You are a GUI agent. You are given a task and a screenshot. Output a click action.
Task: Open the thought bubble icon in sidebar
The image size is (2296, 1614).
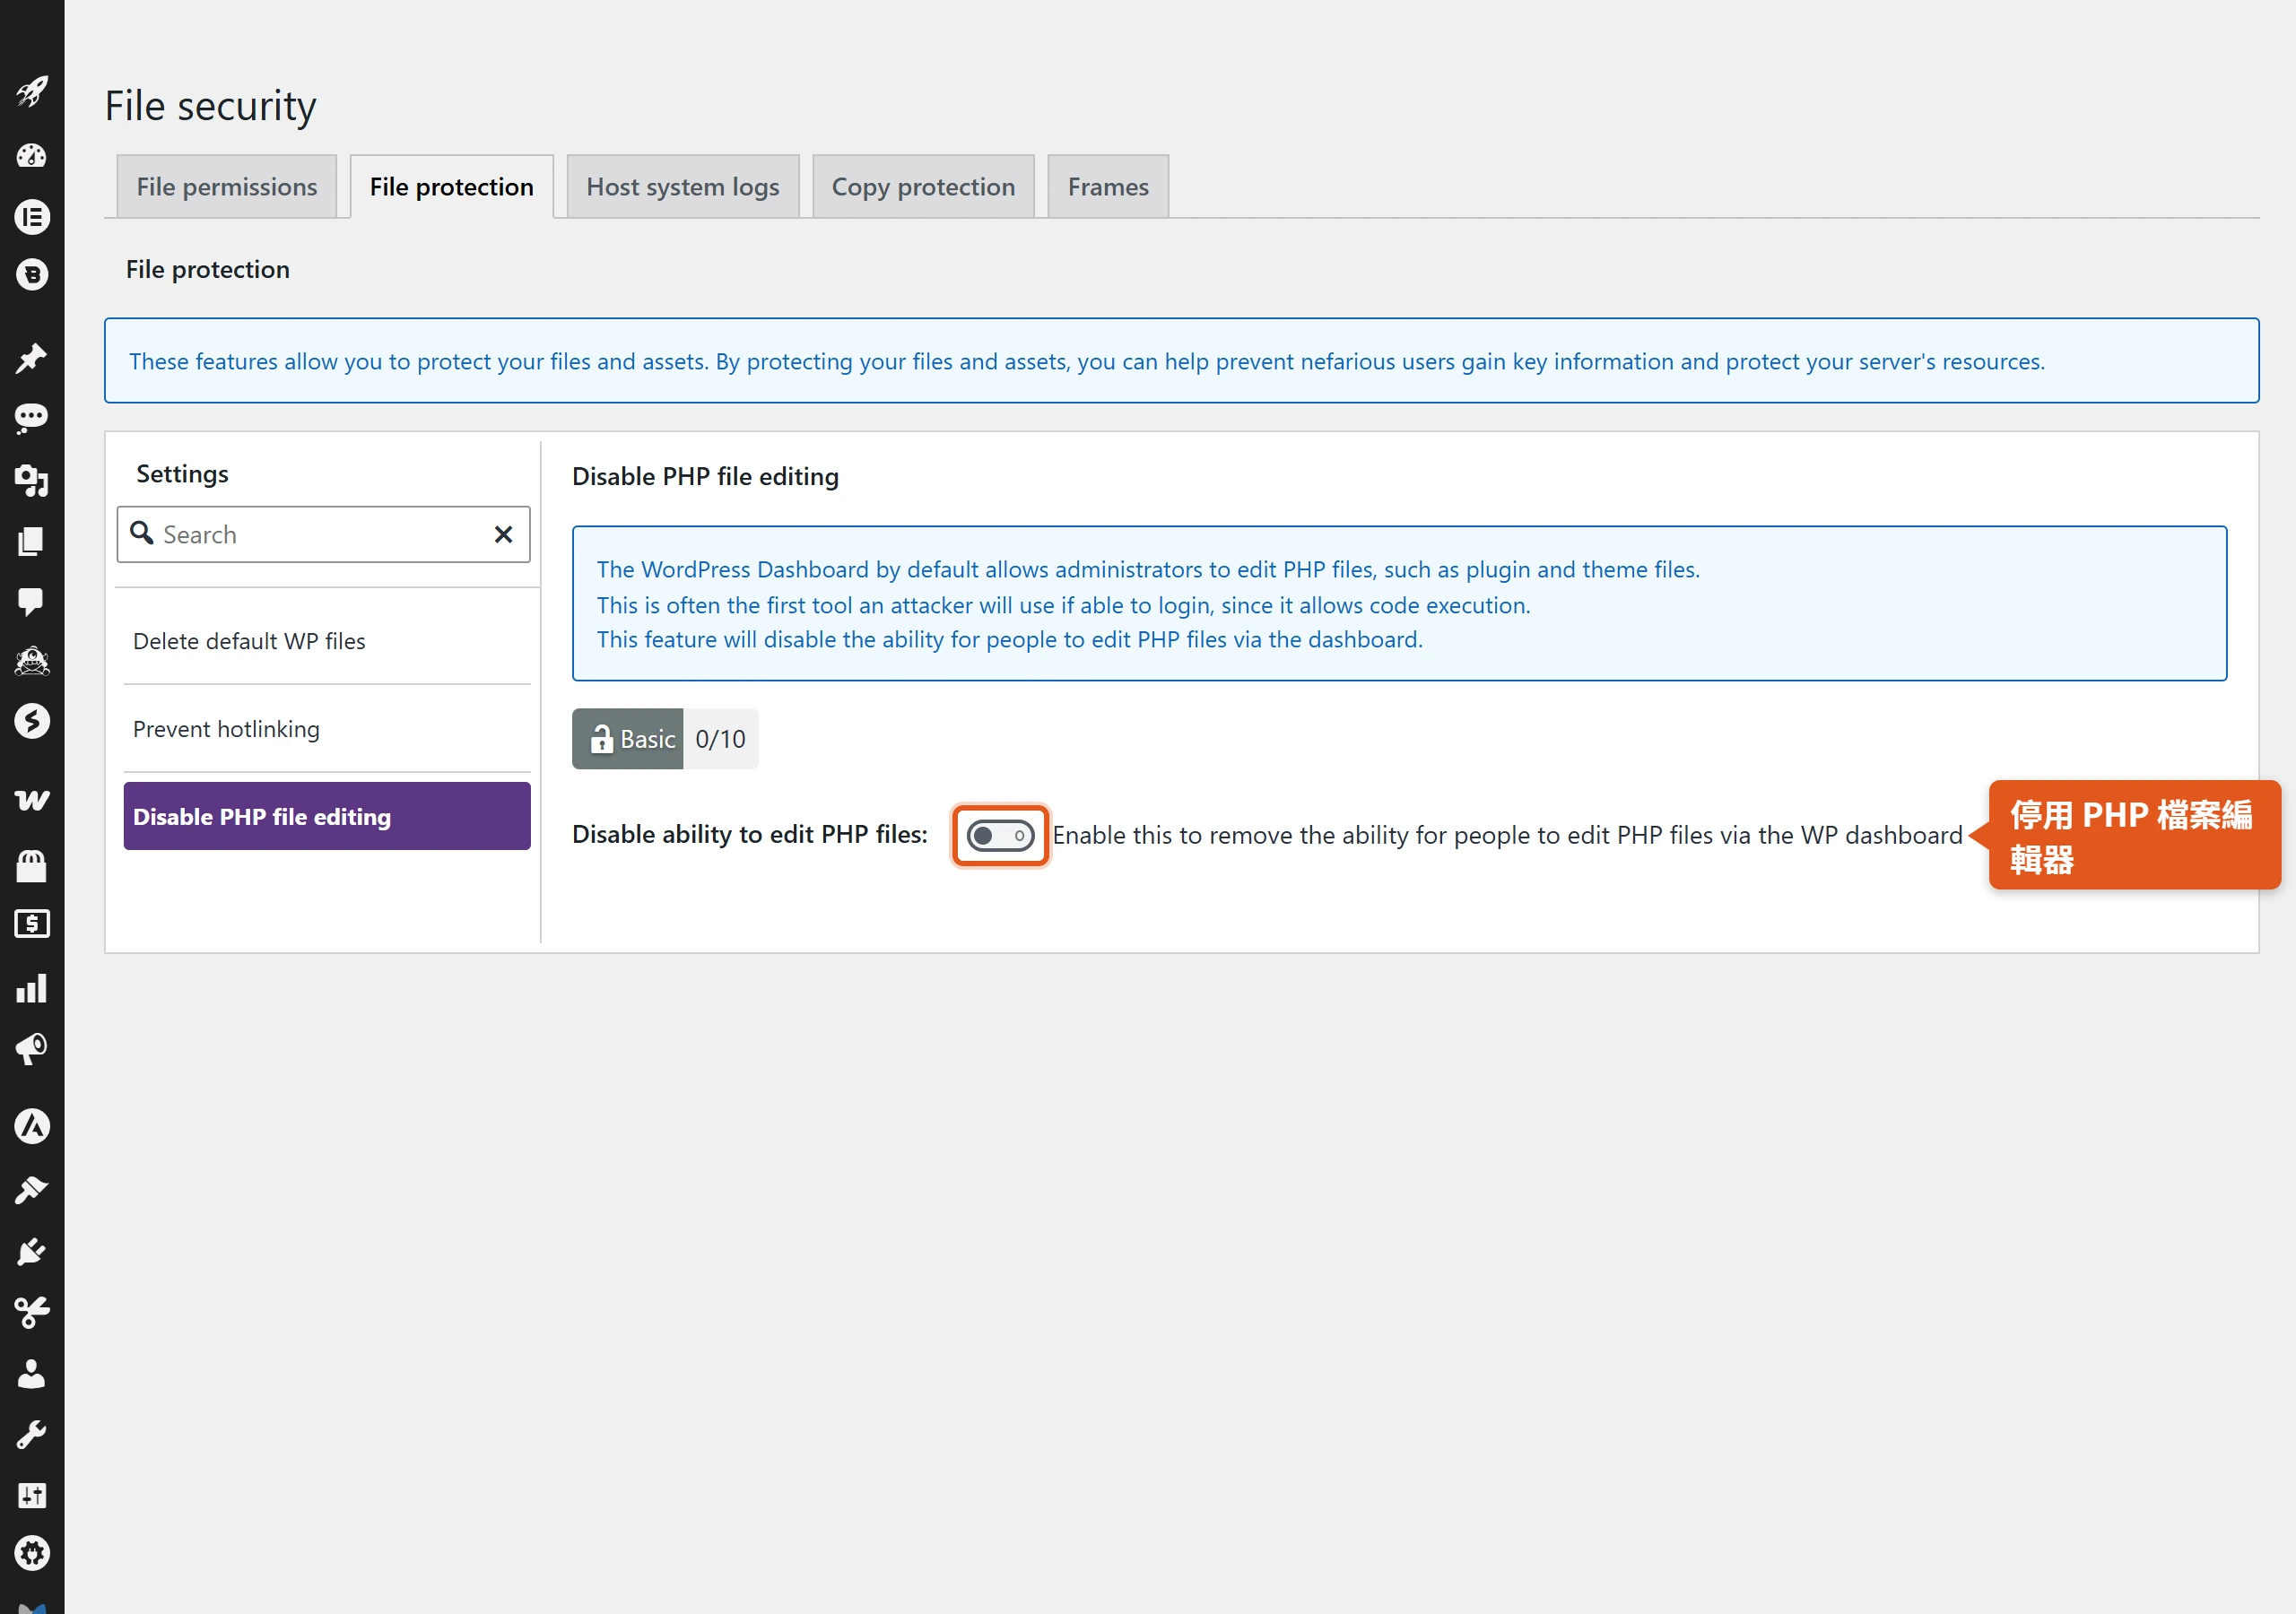[32, 418]
